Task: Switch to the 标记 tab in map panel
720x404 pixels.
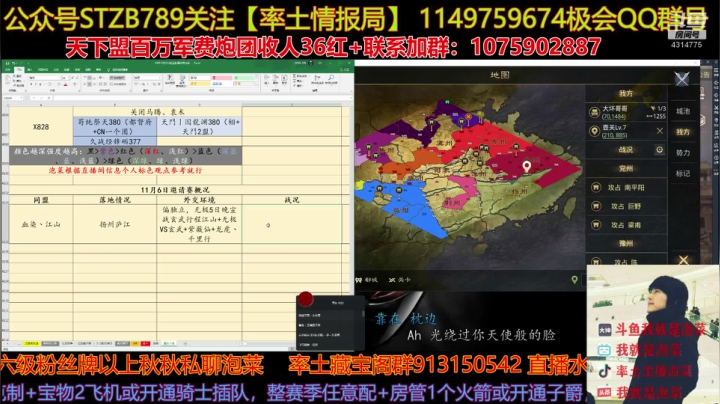Action: click(683, 174)
